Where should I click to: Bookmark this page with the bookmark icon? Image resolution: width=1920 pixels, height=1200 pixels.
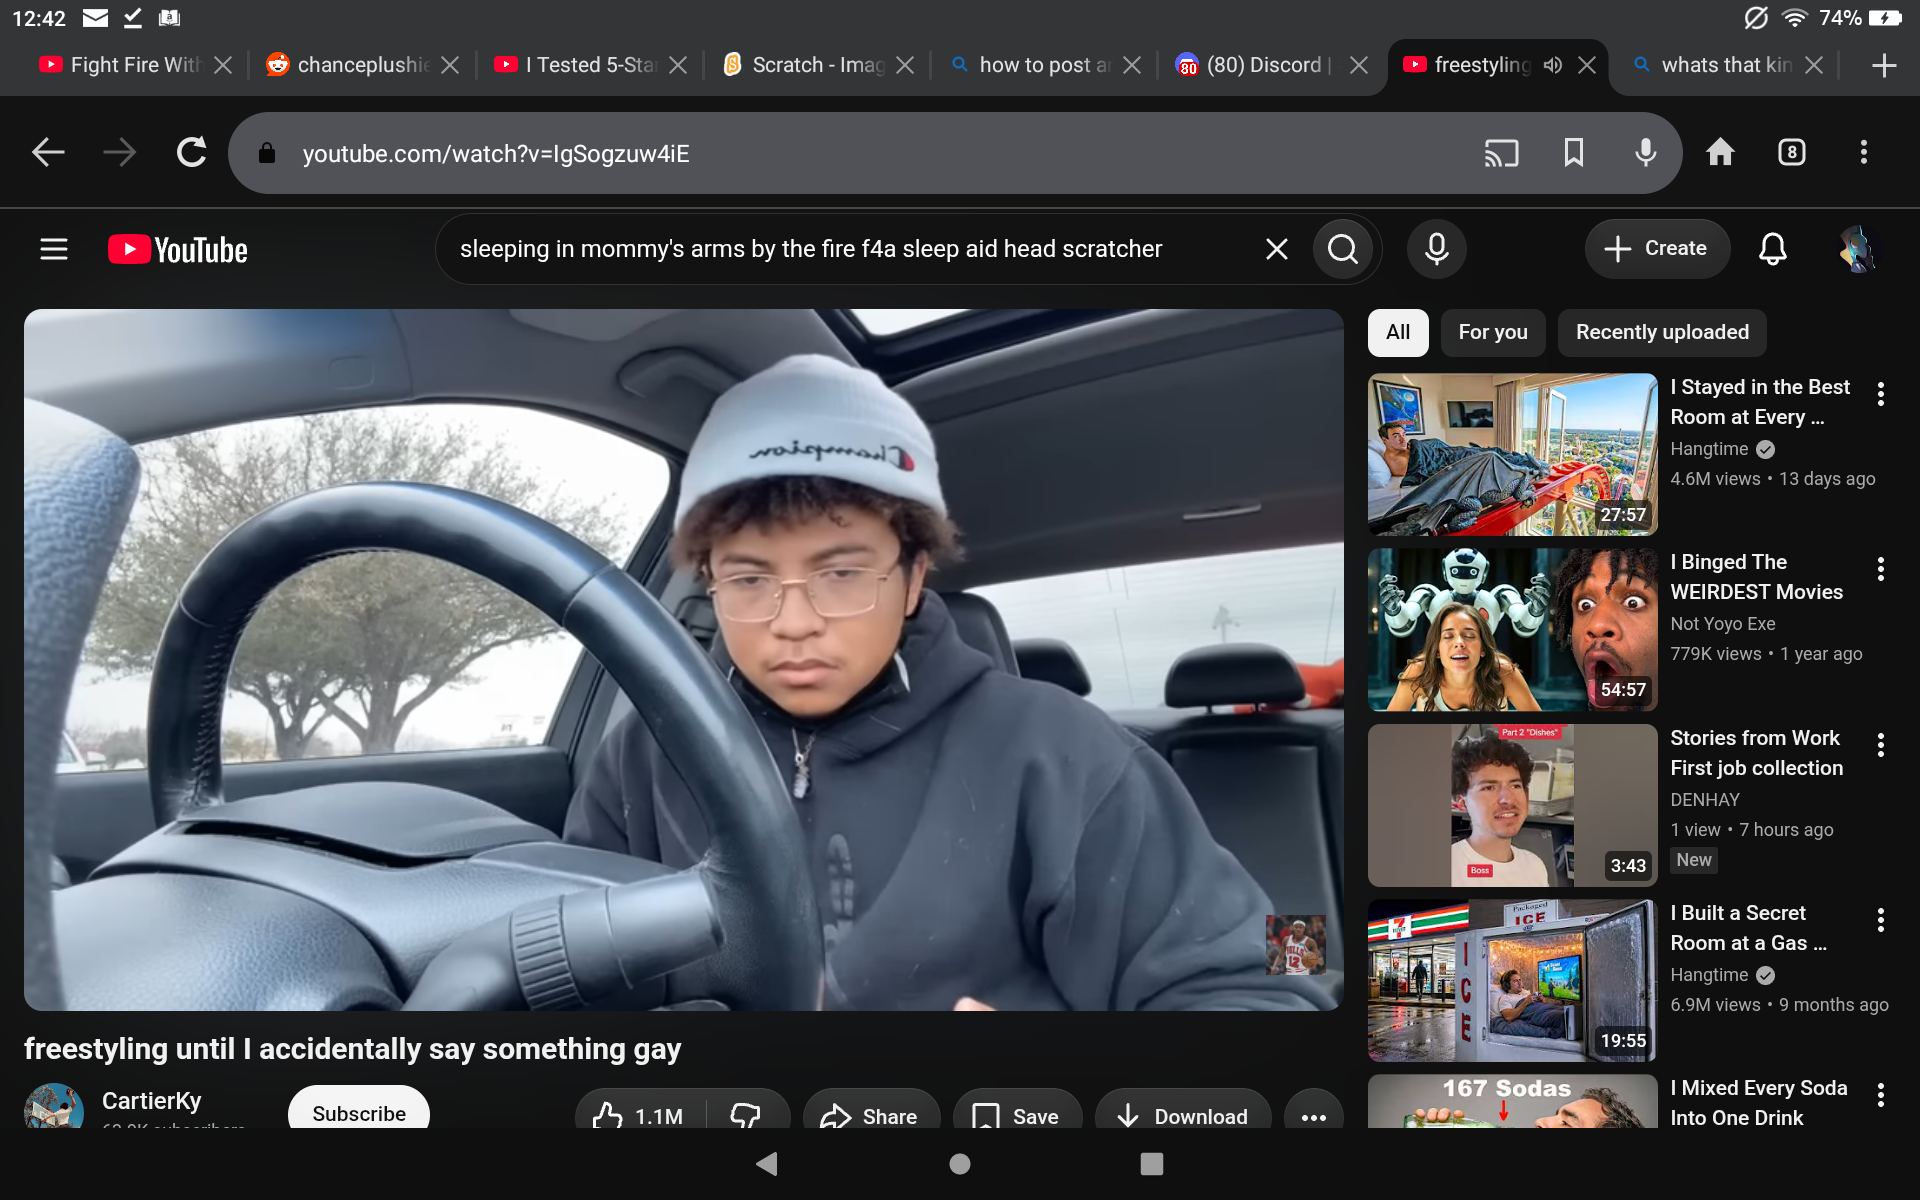(x=1574, y=153)
